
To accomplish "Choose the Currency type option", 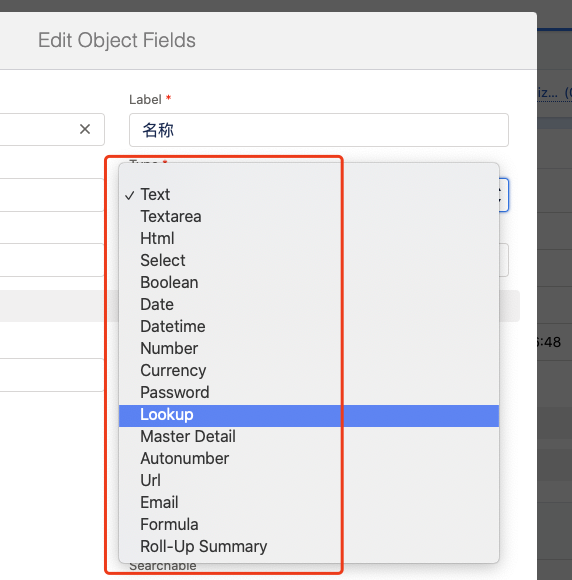I will (x=309, y=371).
